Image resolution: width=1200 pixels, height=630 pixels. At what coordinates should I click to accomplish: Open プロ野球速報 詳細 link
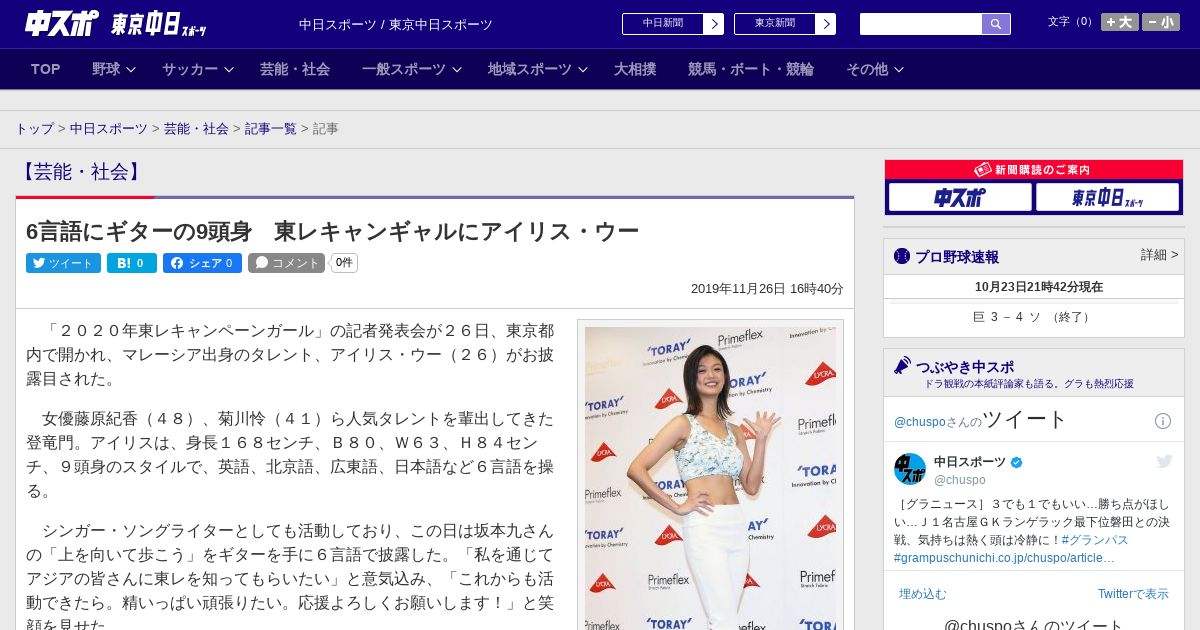1159,255
